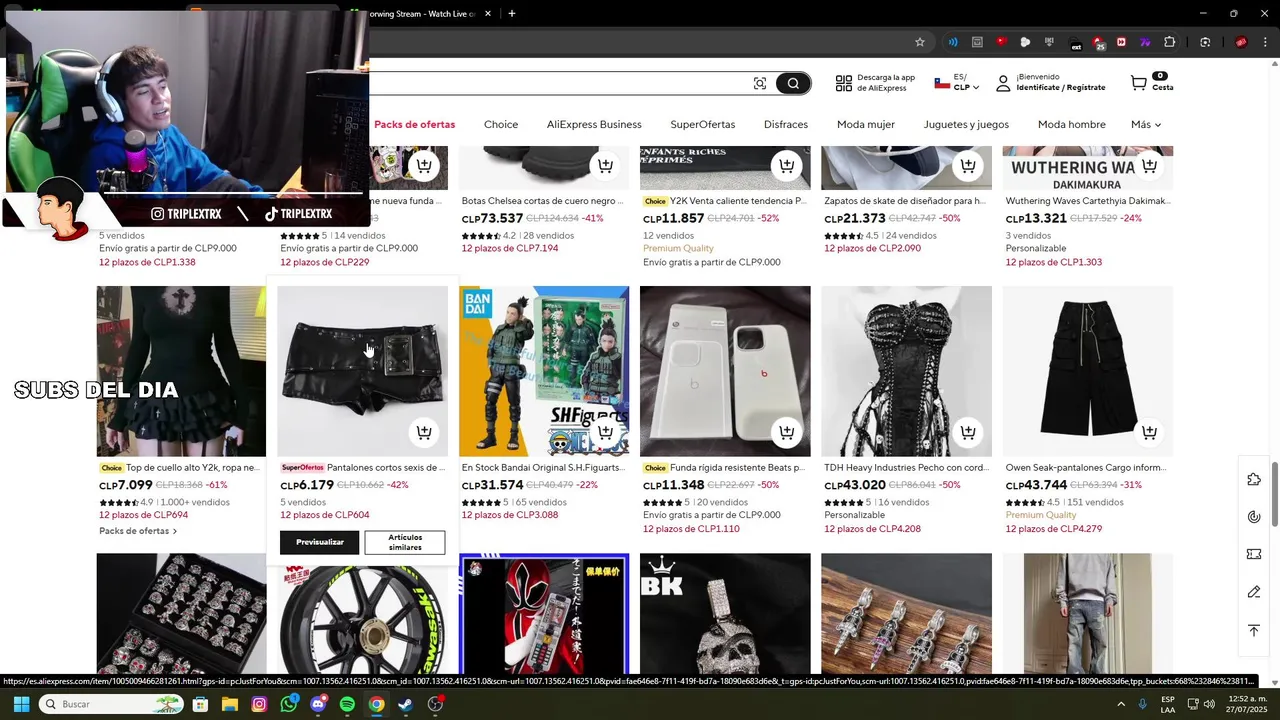Open the Chrome extensions puzzle icon
The height and width of the screenshot is (720, 1280).
tap(1169, 42)
